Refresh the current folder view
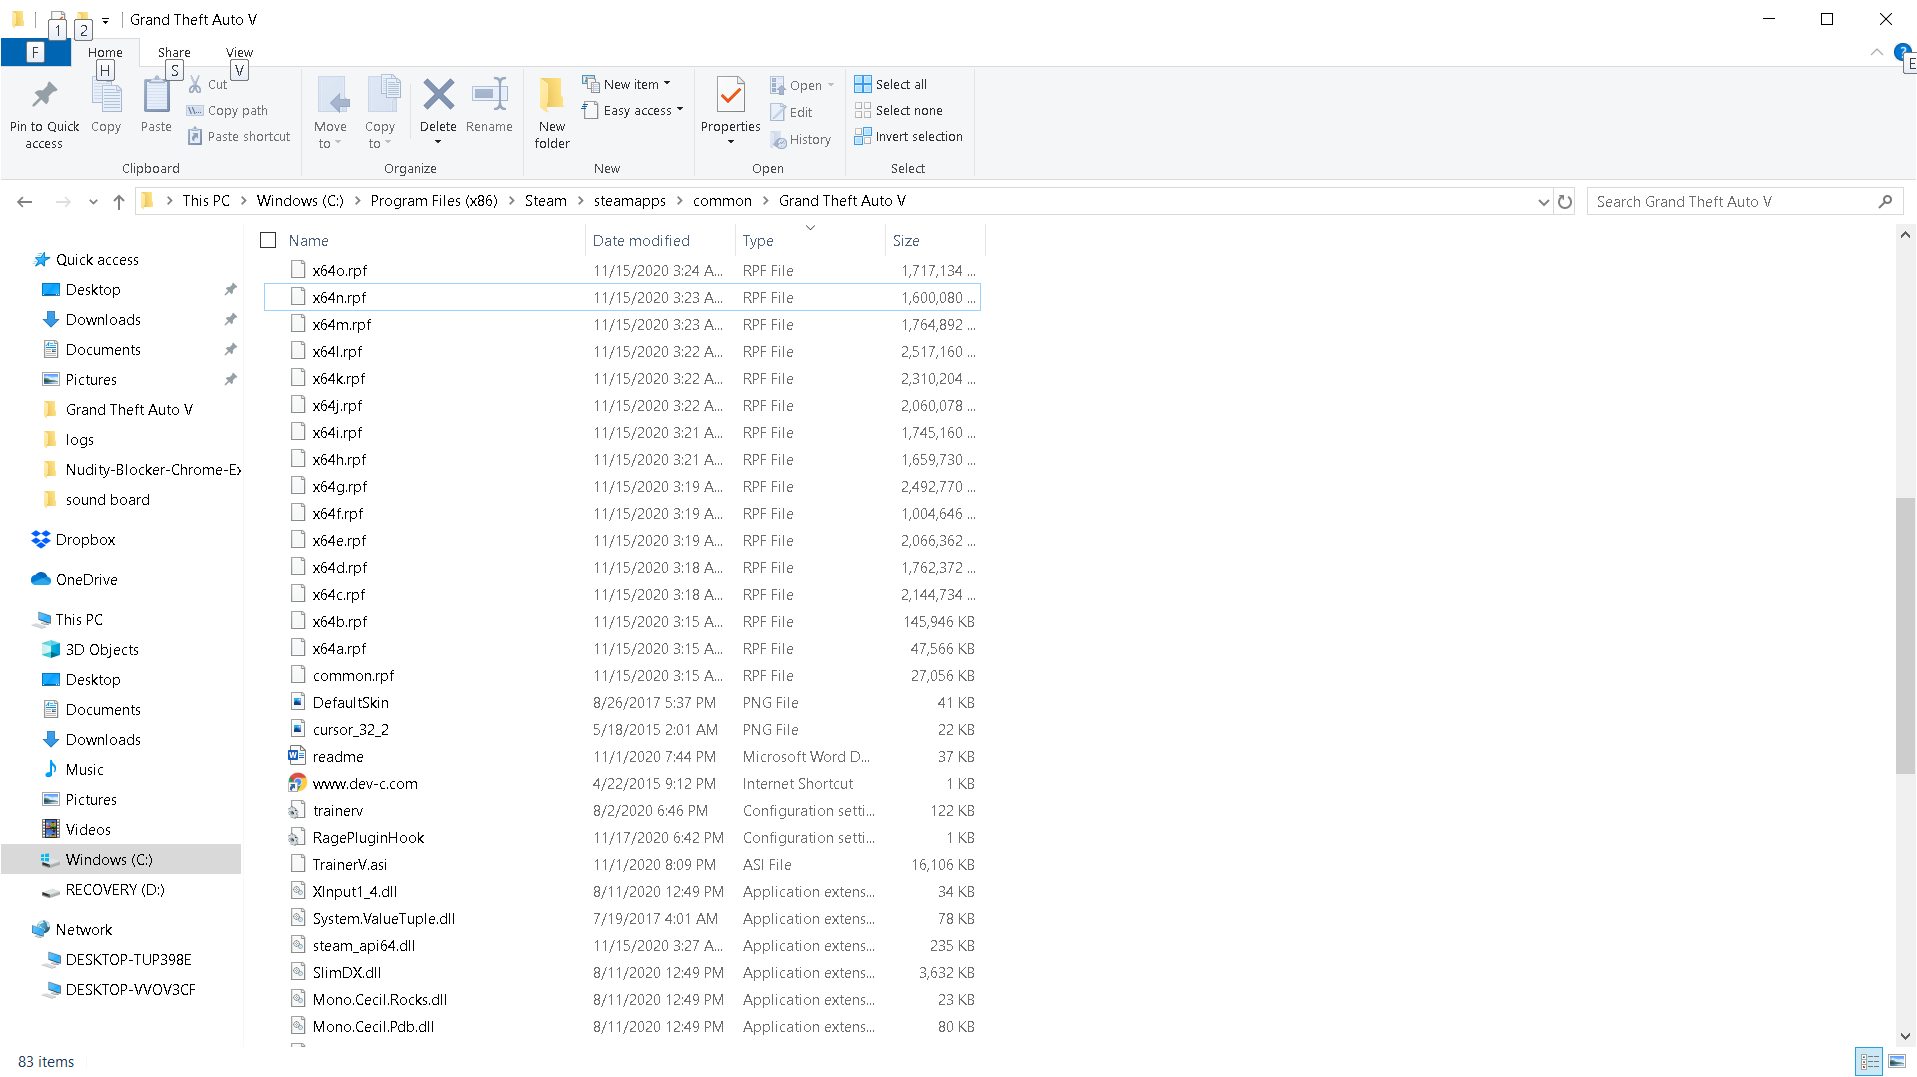1917x1077 pixels. [1565, 201]
